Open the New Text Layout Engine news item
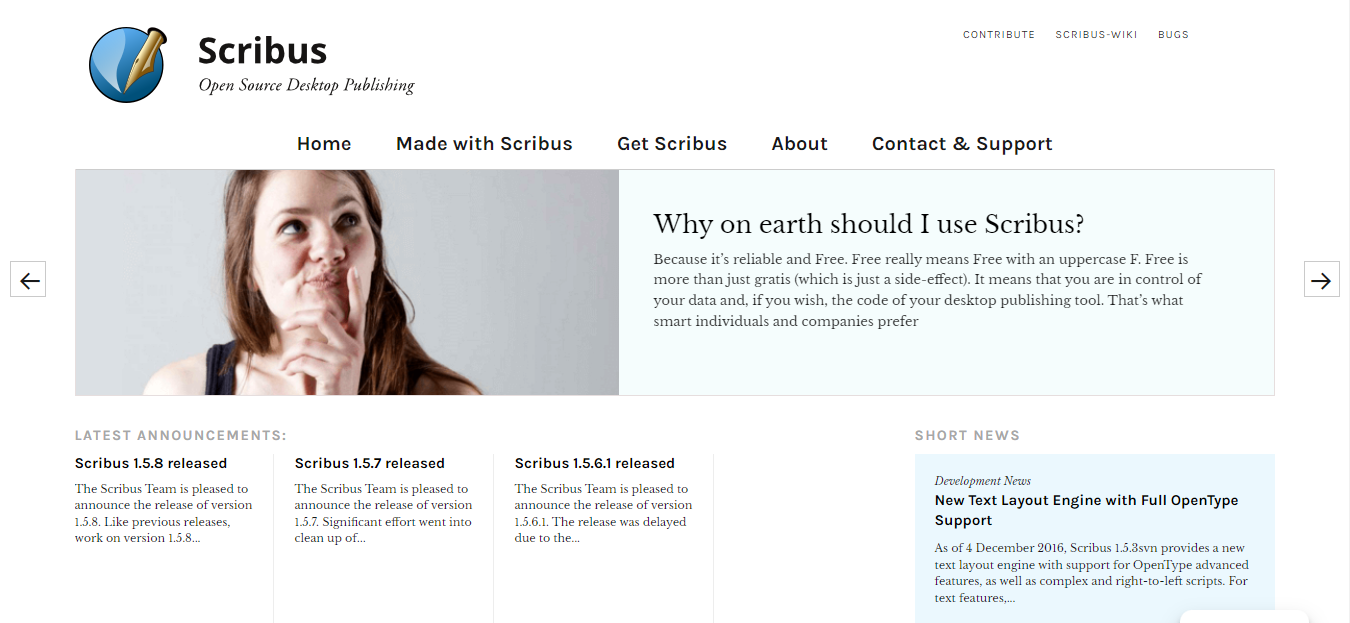The width and height of the screenshot is (1350, 623). (1086, 510)
